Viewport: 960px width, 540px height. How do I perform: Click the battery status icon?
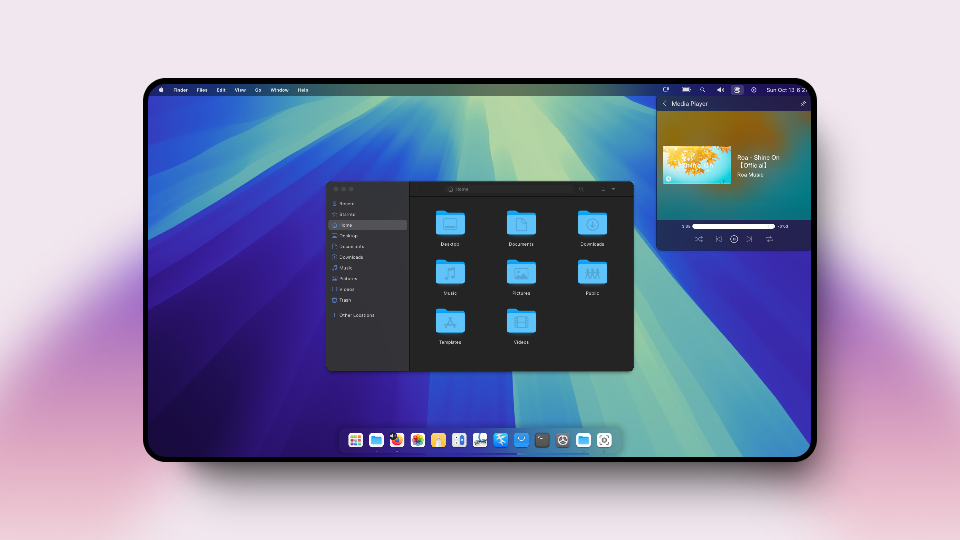point(686,90)
